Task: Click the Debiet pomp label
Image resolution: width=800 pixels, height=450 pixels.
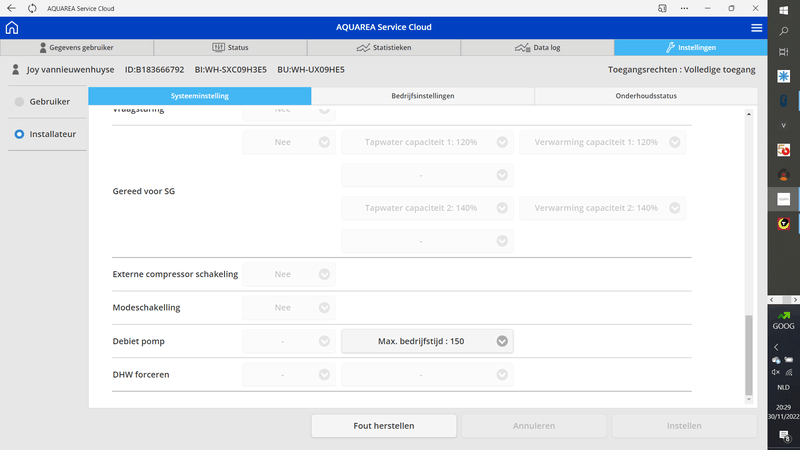Action: [x=138, y=341]
